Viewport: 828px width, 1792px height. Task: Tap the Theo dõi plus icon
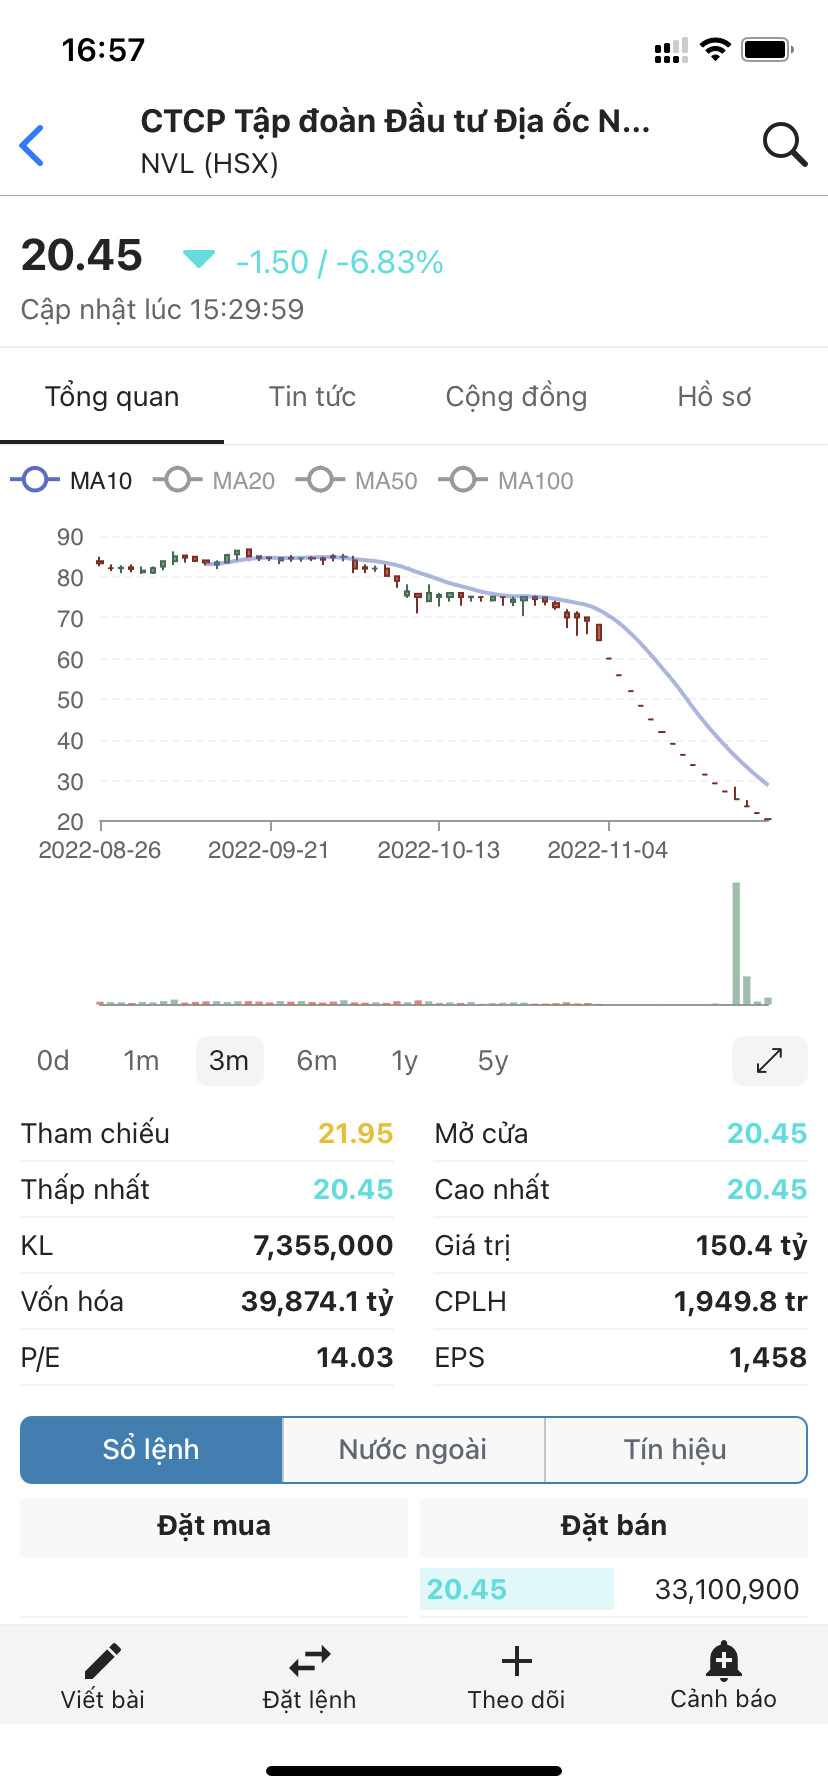pos(516,1661)
